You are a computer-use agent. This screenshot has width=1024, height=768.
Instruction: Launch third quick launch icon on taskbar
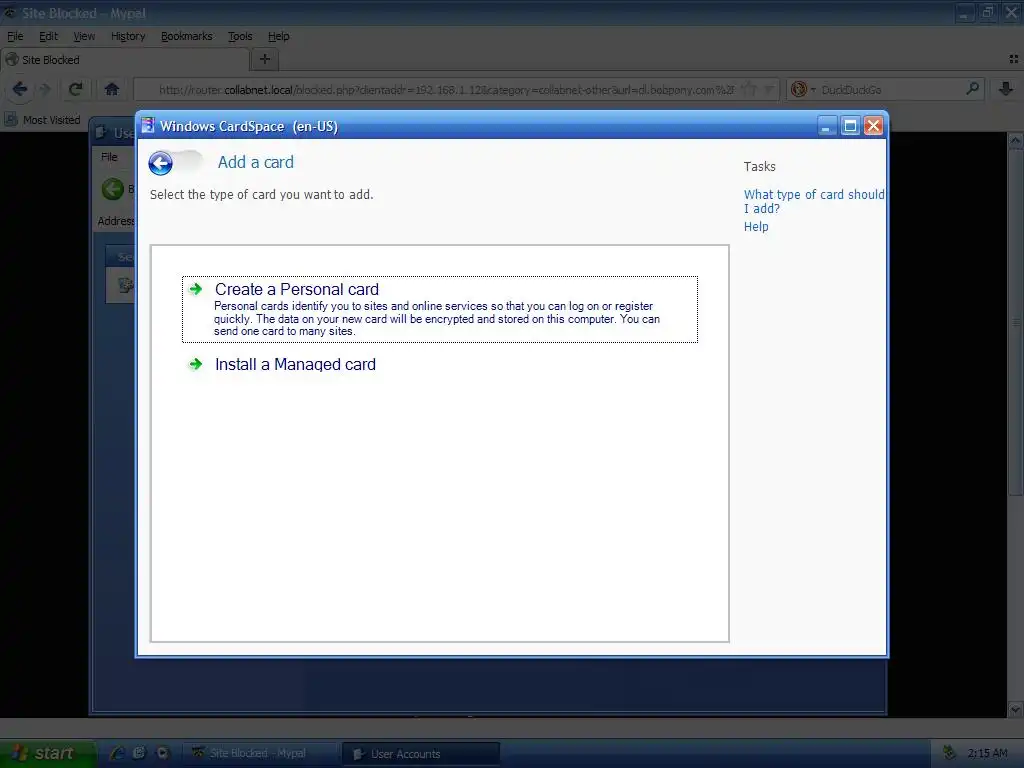tap(161, 753)
